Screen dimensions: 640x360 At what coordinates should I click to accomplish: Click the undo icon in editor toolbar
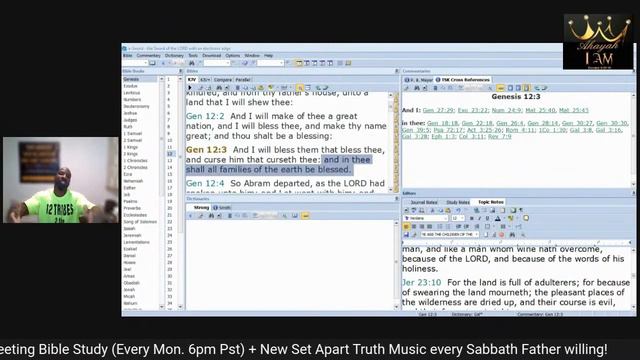[458, 210]
